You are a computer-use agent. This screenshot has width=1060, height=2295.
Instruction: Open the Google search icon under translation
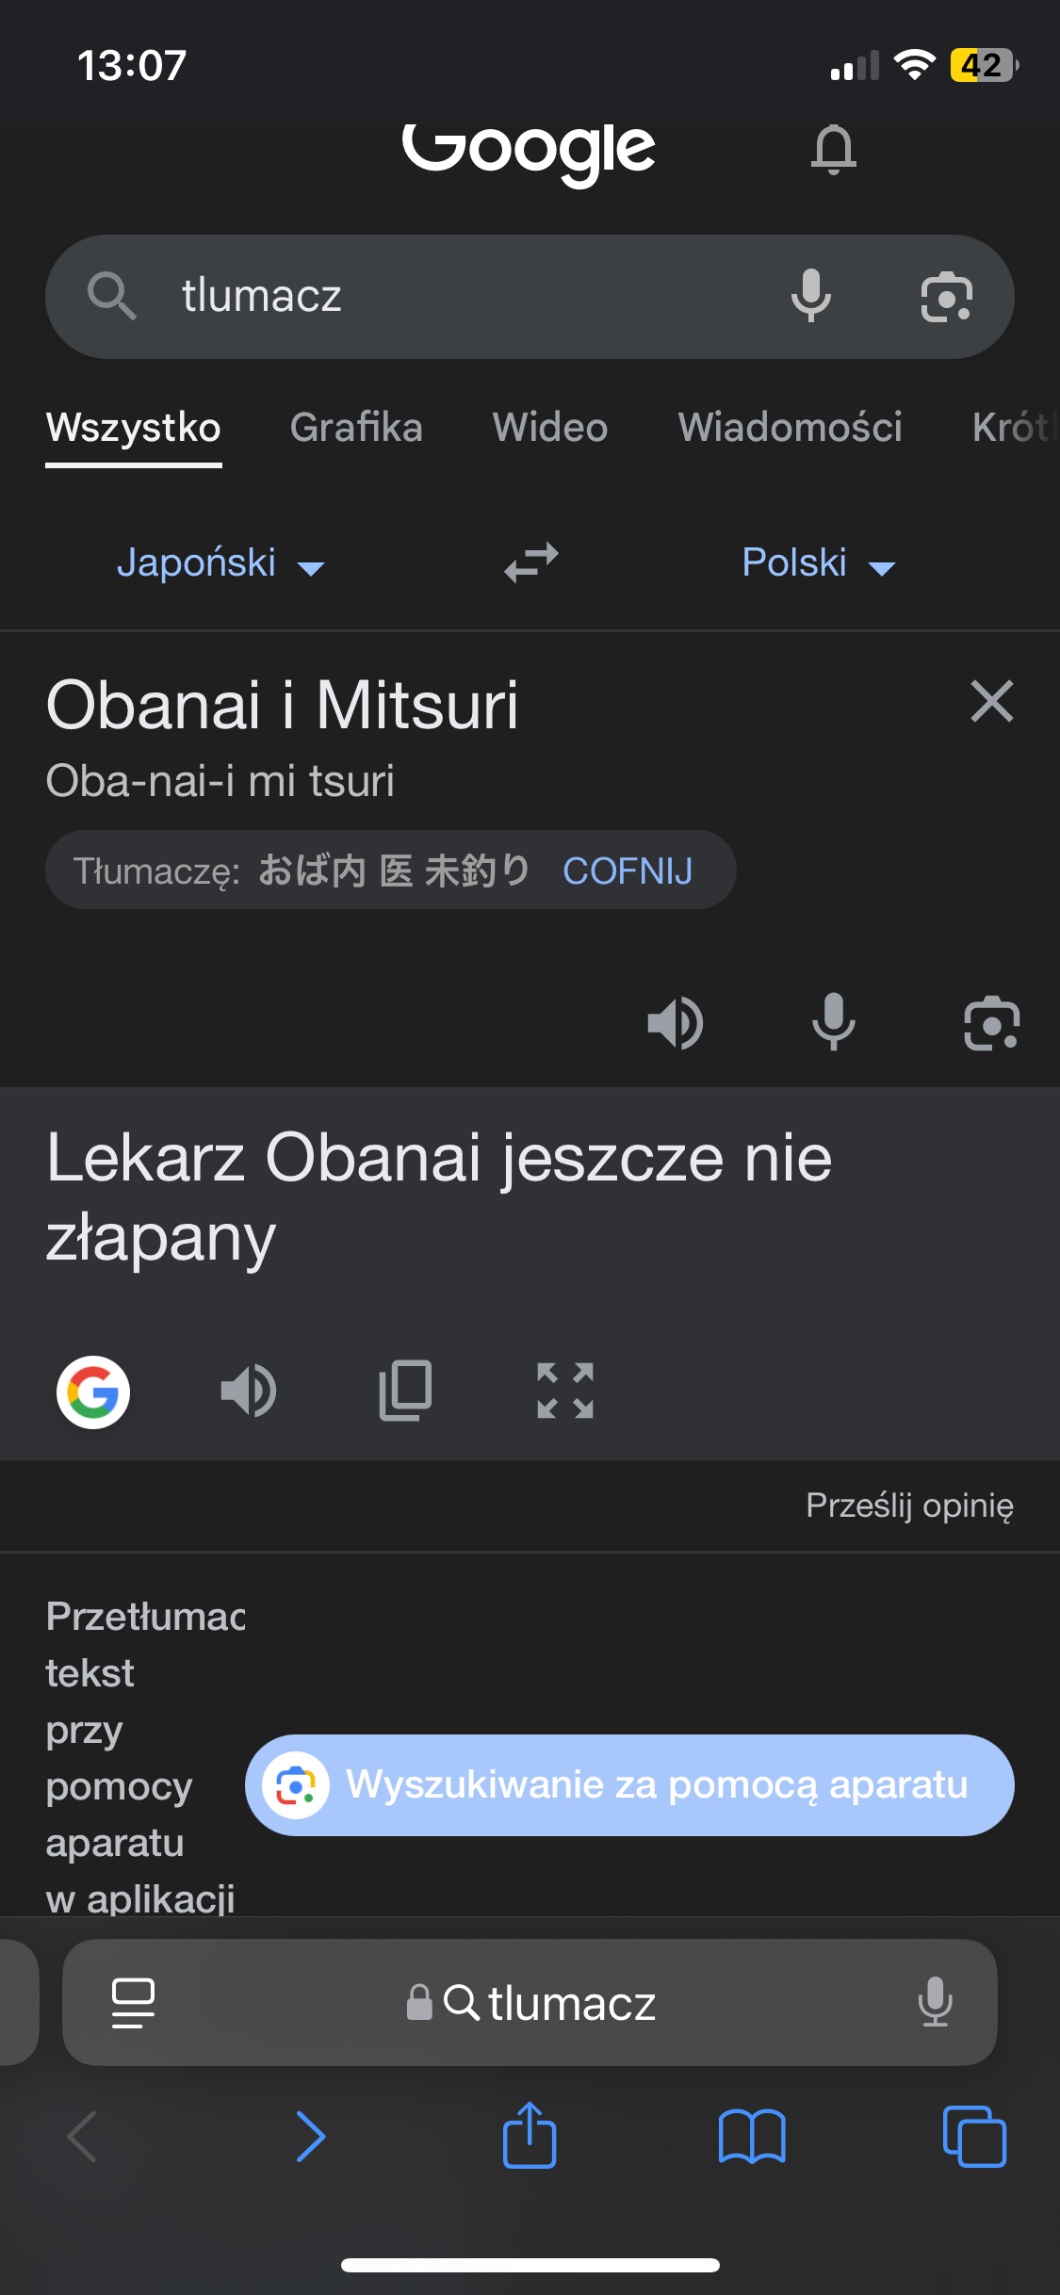[93, 1392]
